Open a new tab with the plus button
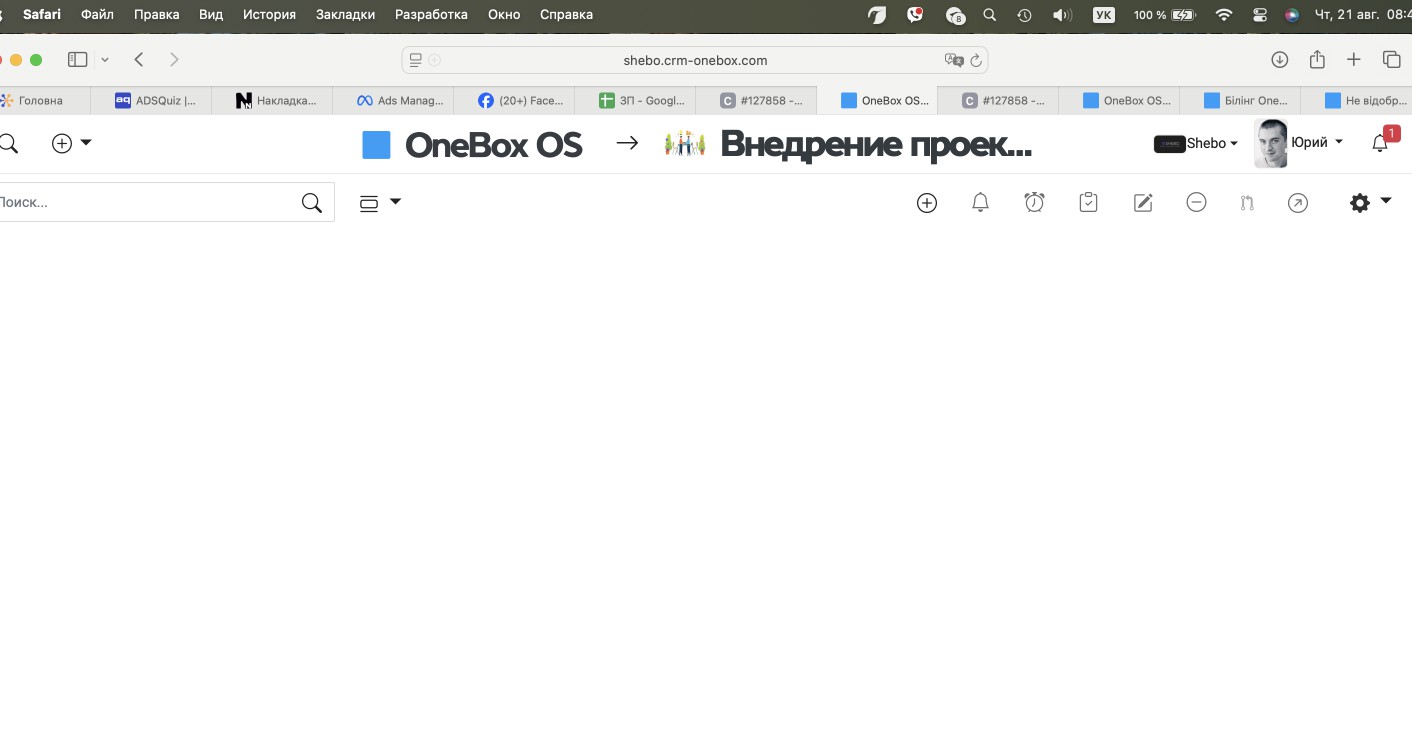This screenshot has width=1412, height=748. 1354,60
